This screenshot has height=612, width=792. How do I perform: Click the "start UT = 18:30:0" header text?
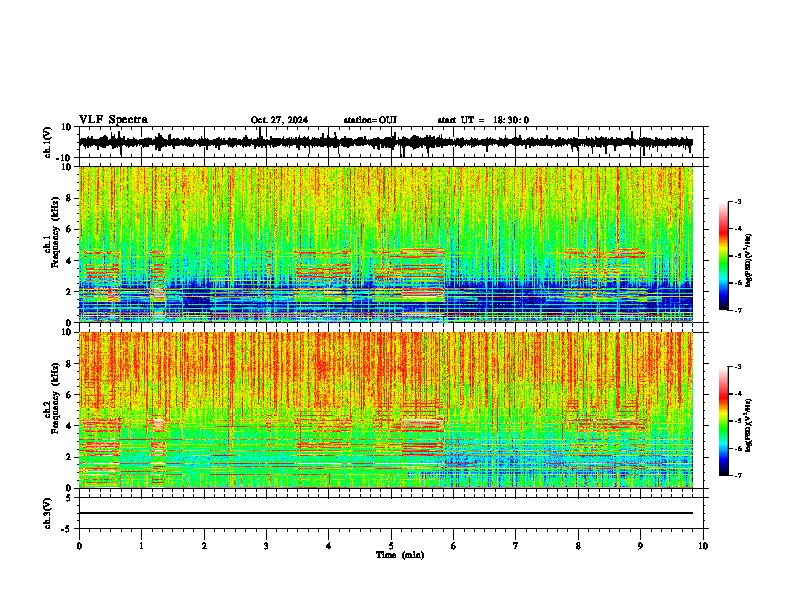click(483, 120)
